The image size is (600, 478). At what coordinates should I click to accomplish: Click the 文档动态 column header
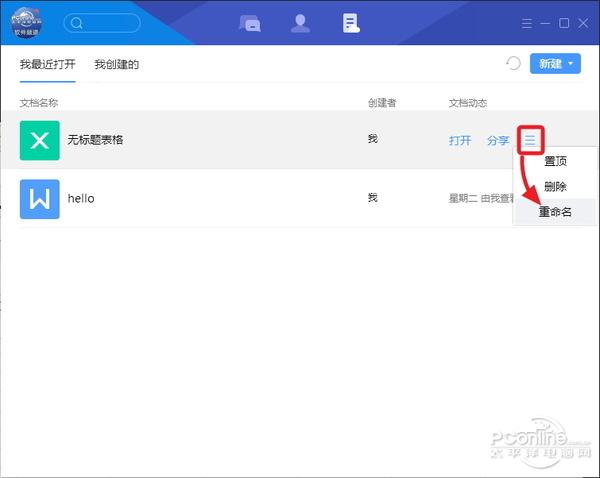[468, 103]
